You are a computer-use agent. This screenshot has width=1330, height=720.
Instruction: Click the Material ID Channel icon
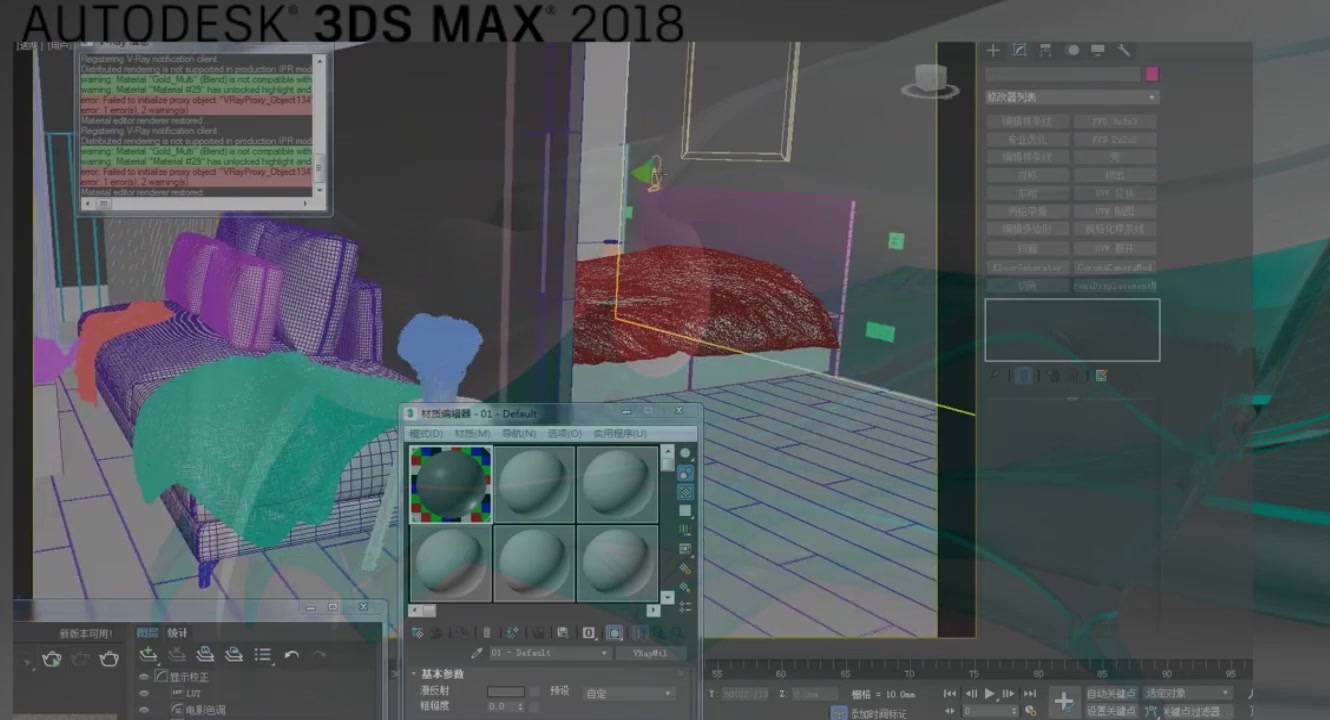pyautogui.click(x=589, y=632)
